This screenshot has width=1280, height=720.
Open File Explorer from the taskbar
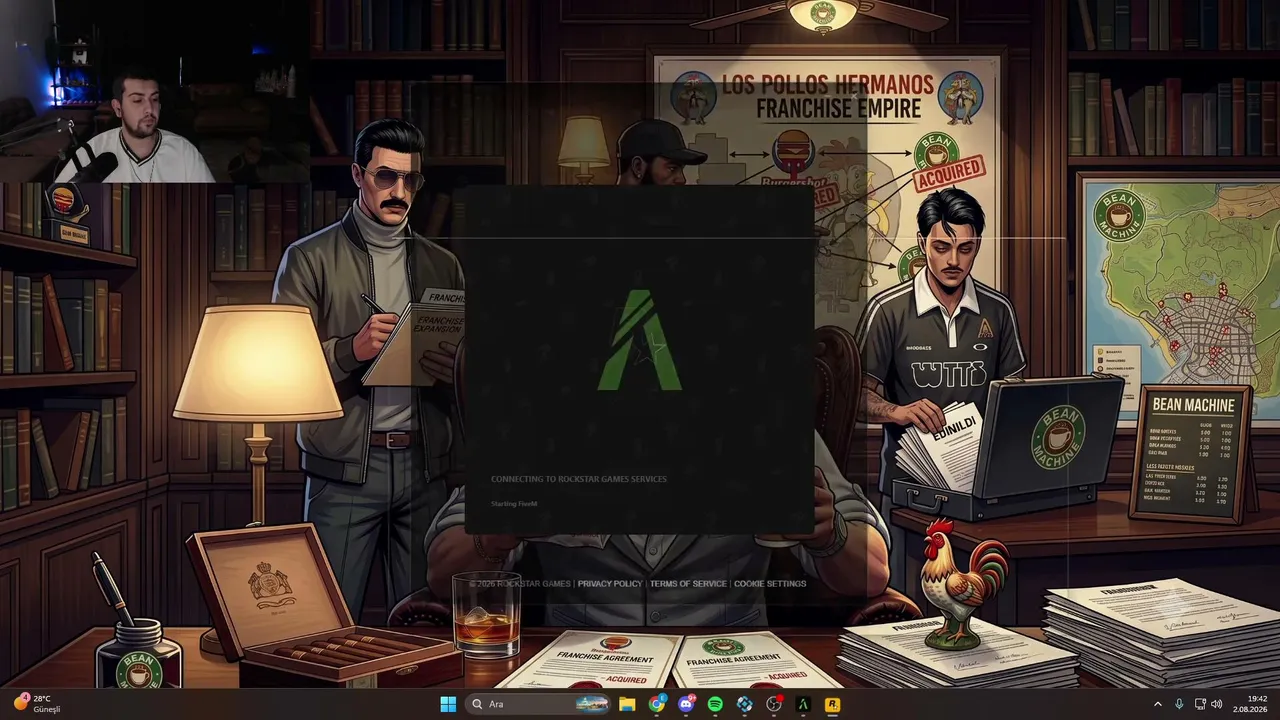627,704
